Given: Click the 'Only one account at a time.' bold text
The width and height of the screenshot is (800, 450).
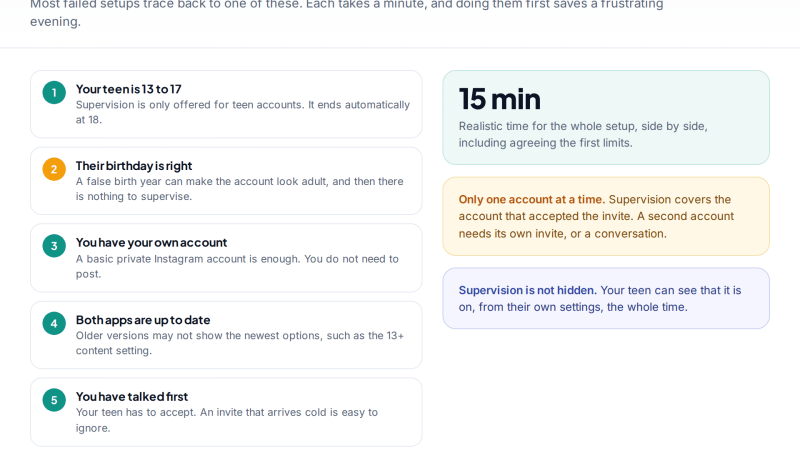Looking at the screenshot, I should click(x=532, y=199).
